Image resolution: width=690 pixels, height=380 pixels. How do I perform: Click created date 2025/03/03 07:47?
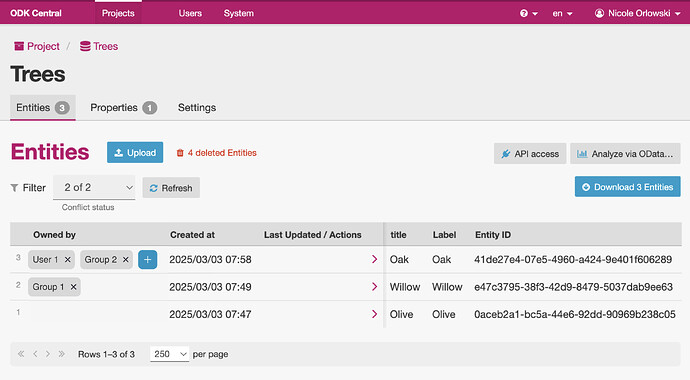(210, 314)
